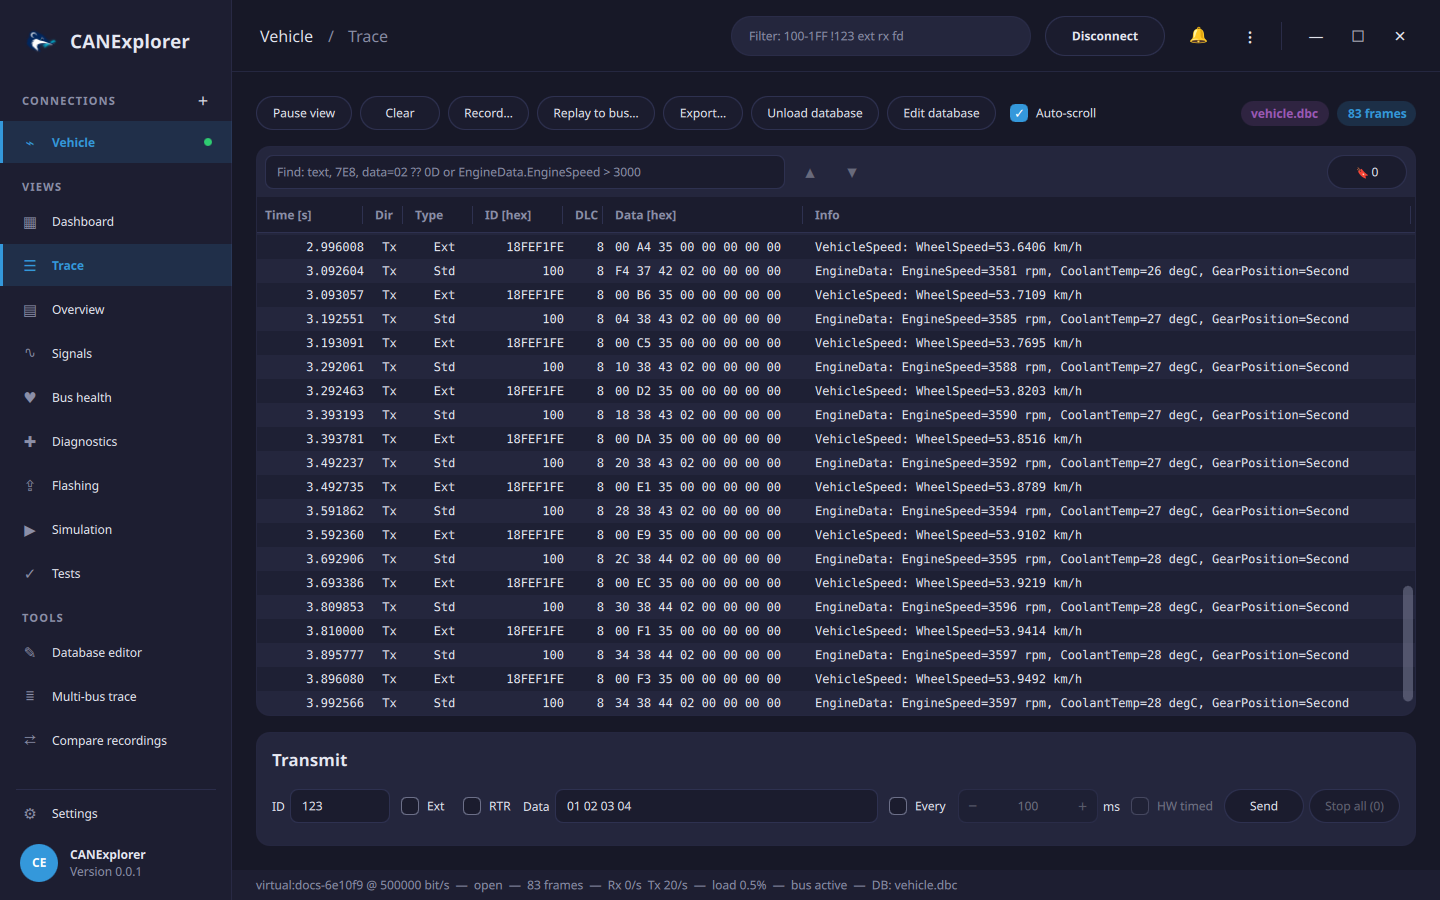
Task: Jump to previous find match arrow
Action: click(810, 173)
